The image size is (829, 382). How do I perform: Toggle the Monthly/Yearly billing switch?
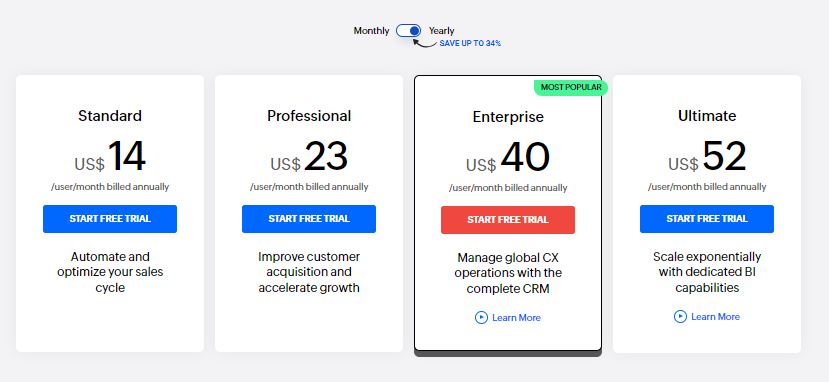[409, 31]
